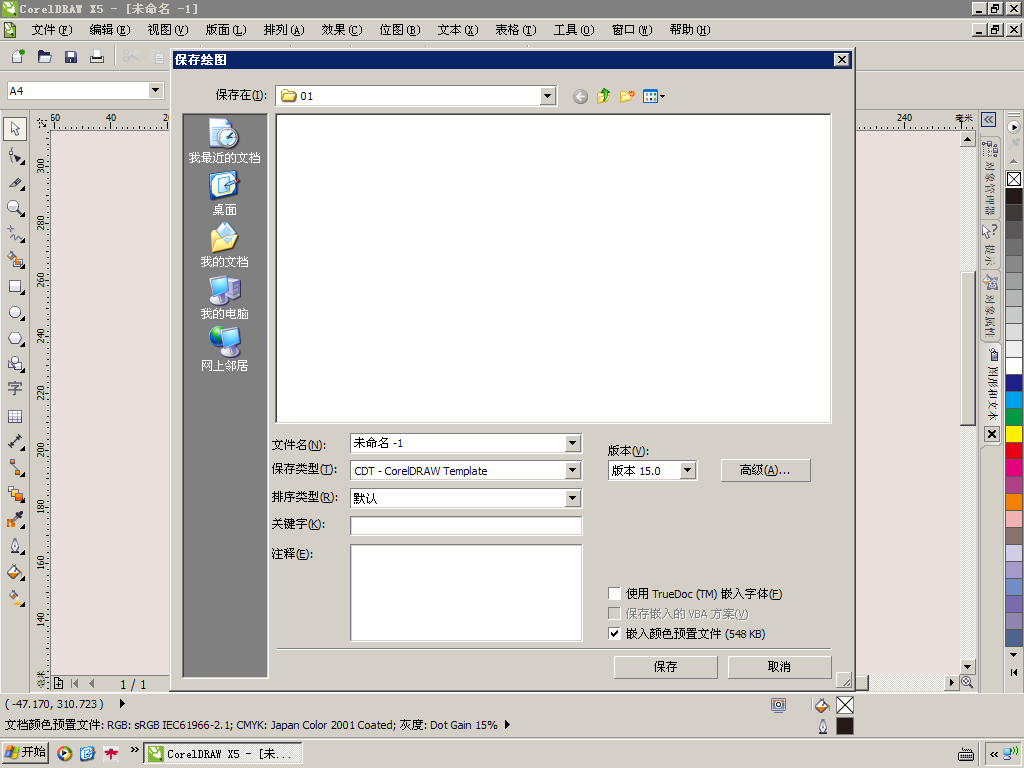This screenshot has height=768, width=1024.
Task: Open the 帮助 menu
Action: [690, 30]
